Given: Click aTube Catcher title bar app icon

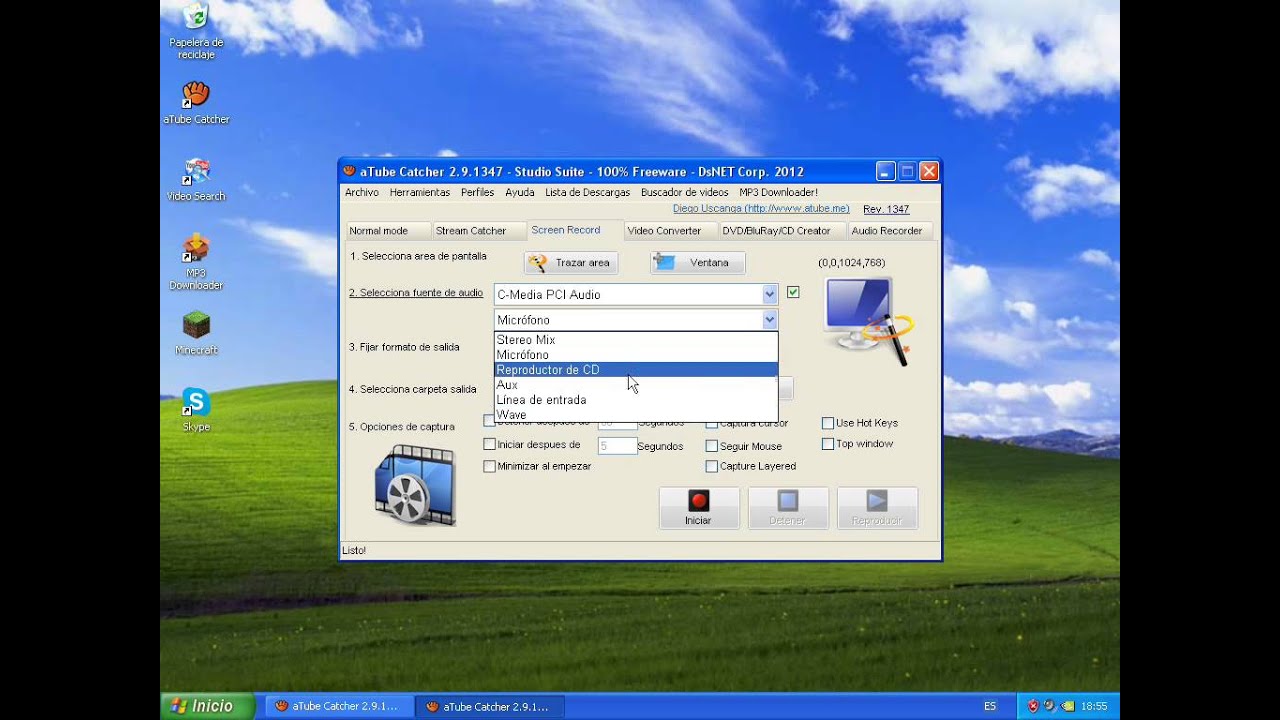Looking at the screenshot, I should pyautogui.click(x=349, y=171).
